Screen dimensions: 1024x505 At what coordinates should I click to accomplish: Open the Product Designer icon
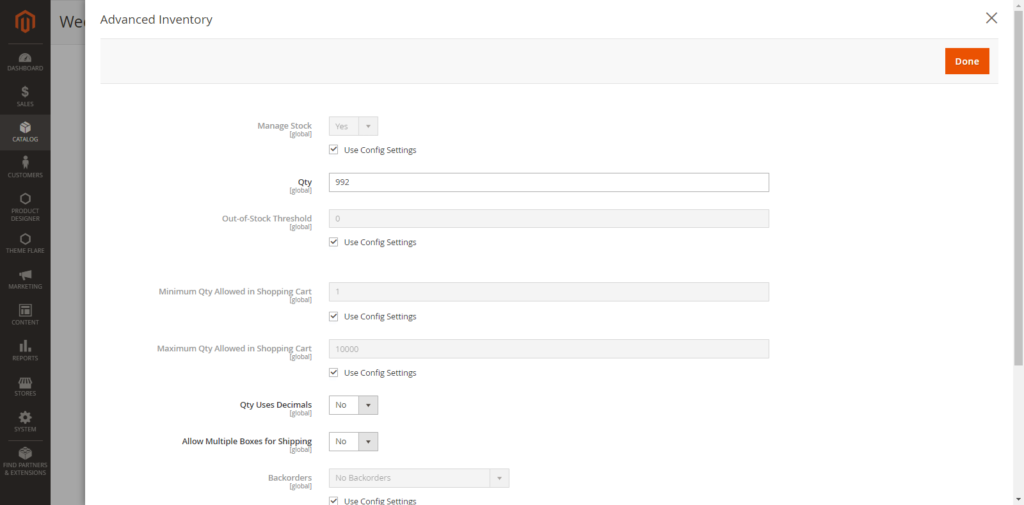(25, 199)
